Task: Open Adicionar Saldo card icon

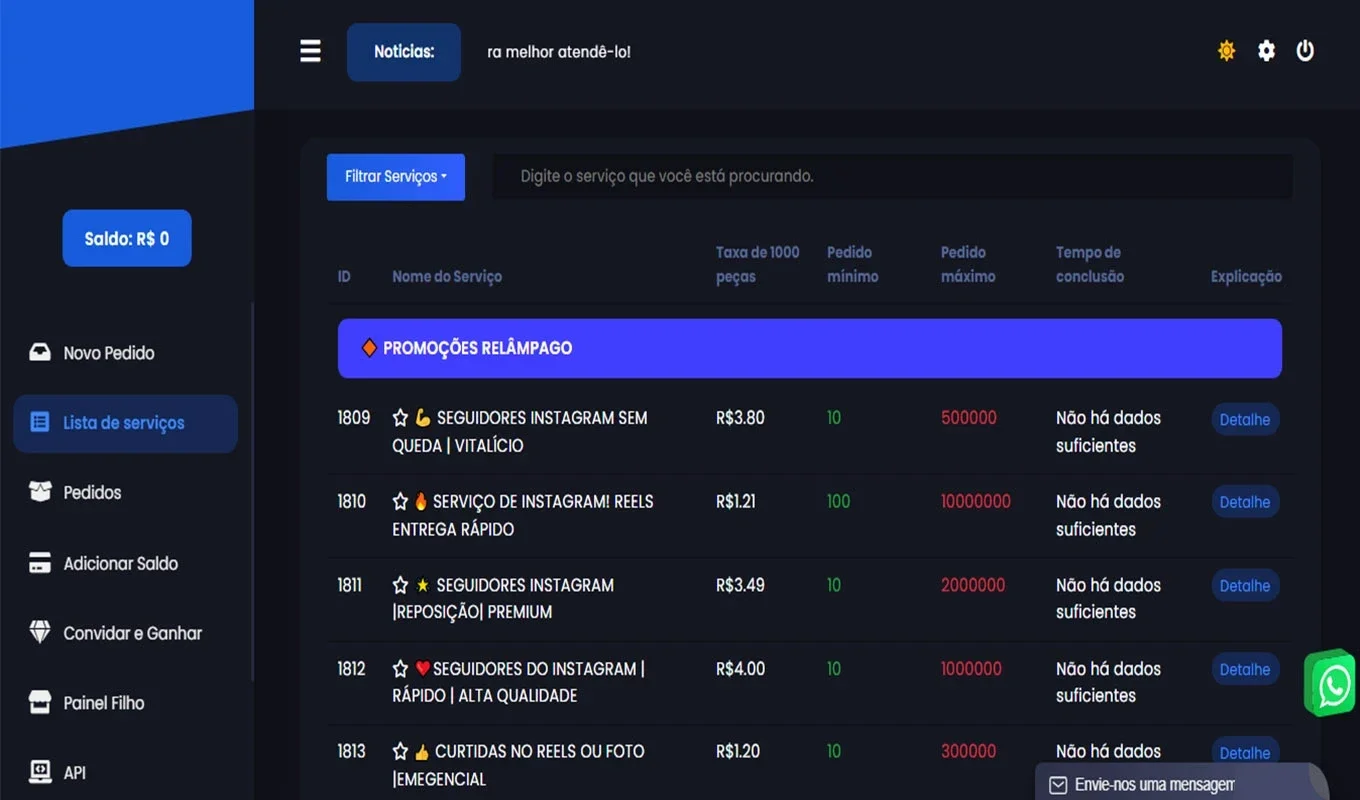Action: (x=40, y=563)
